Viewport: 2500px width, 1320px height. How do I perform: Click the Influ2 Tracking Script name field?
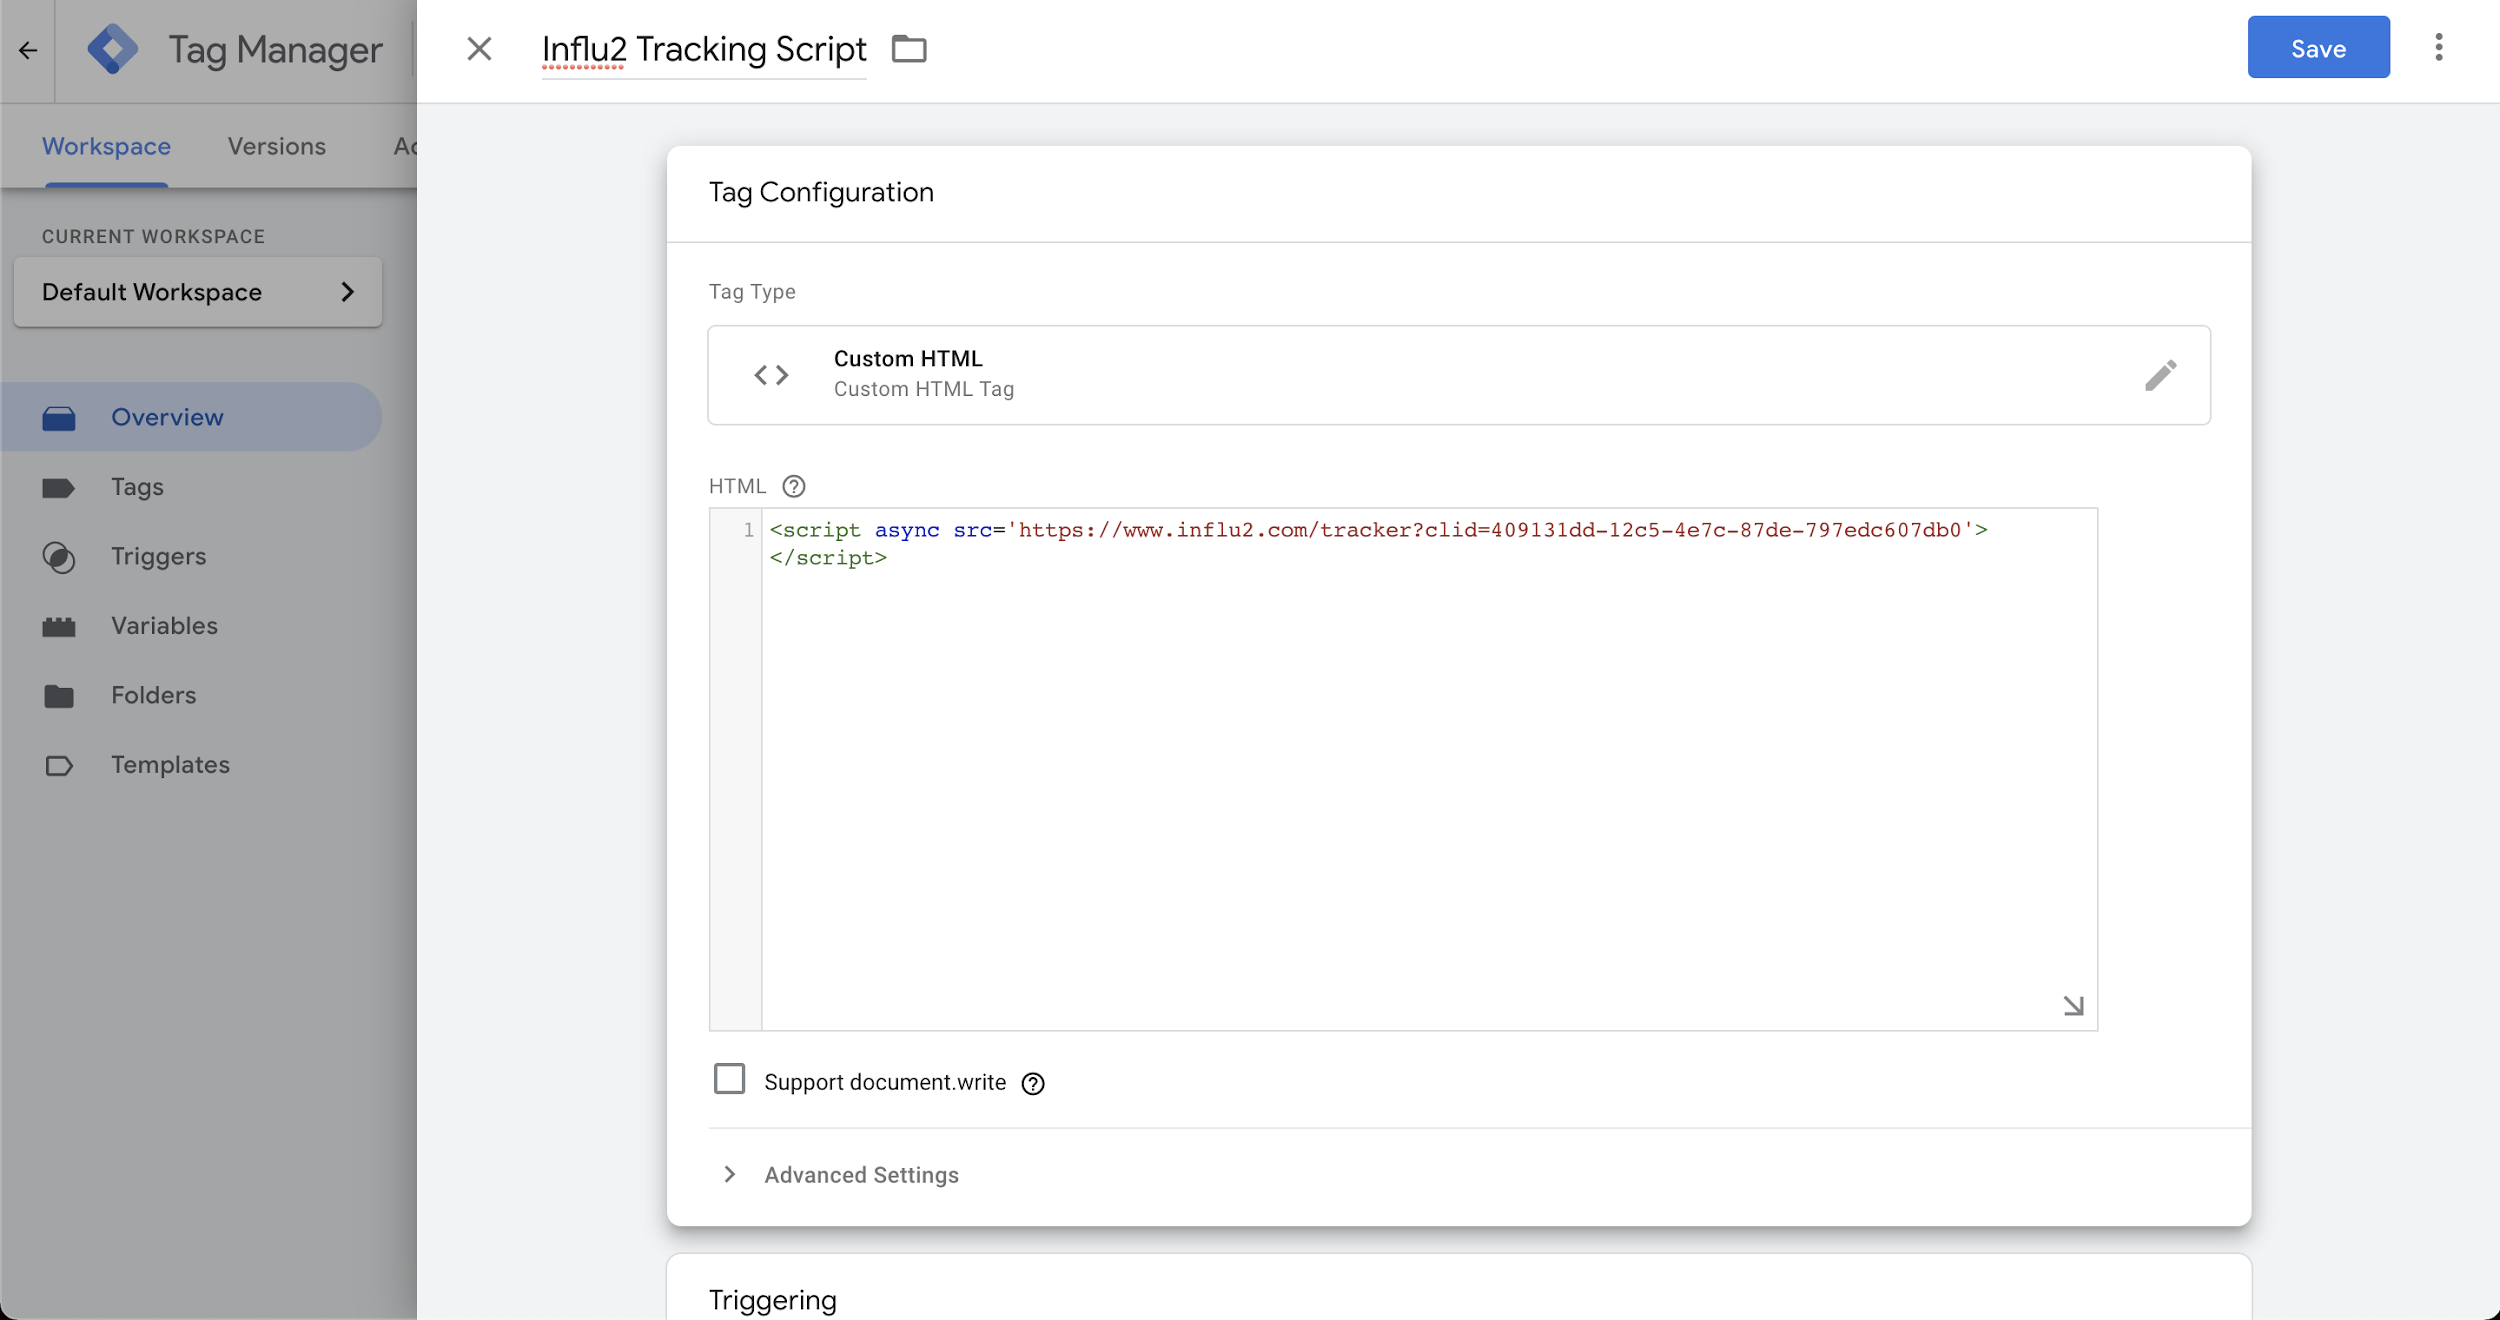click(703, 49)
